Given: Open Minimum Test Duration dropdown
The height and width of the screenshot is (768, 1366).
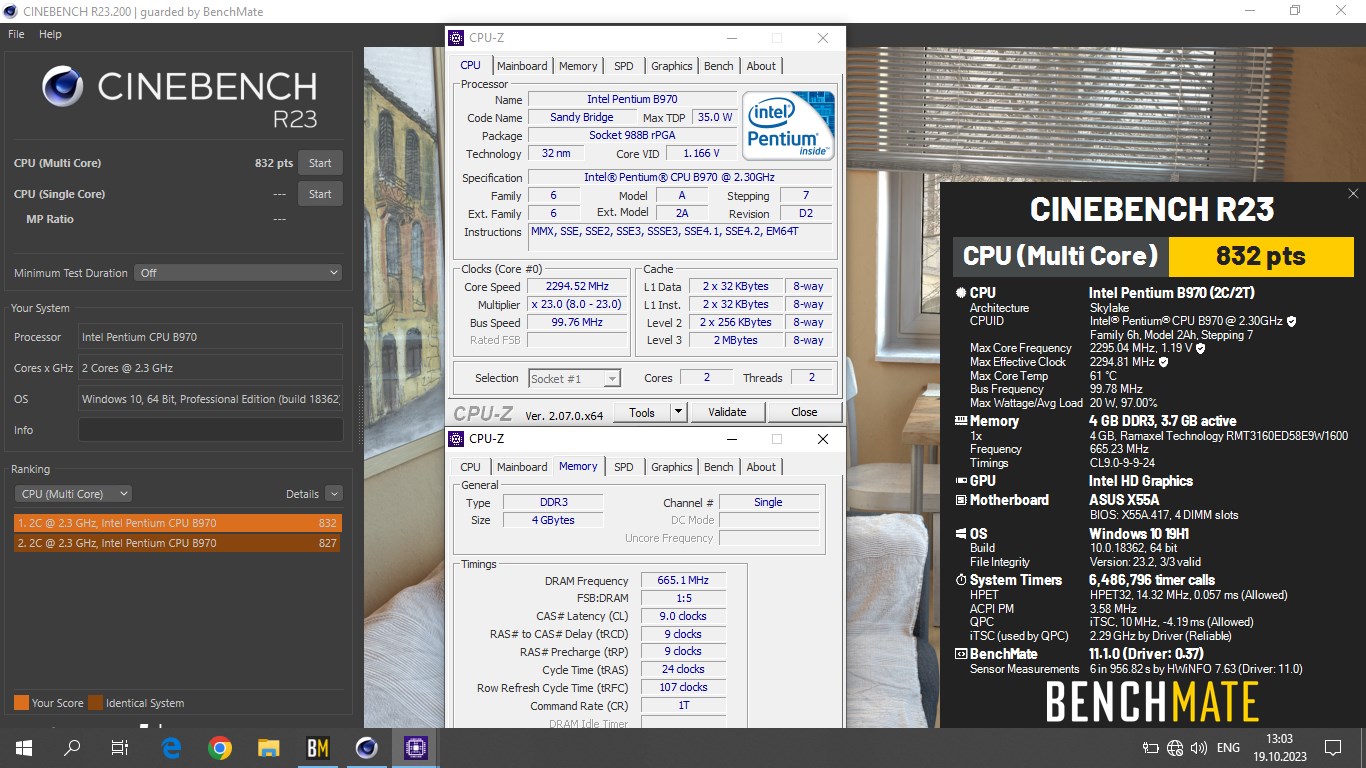Looking at the screenshot, I should 238,272.
